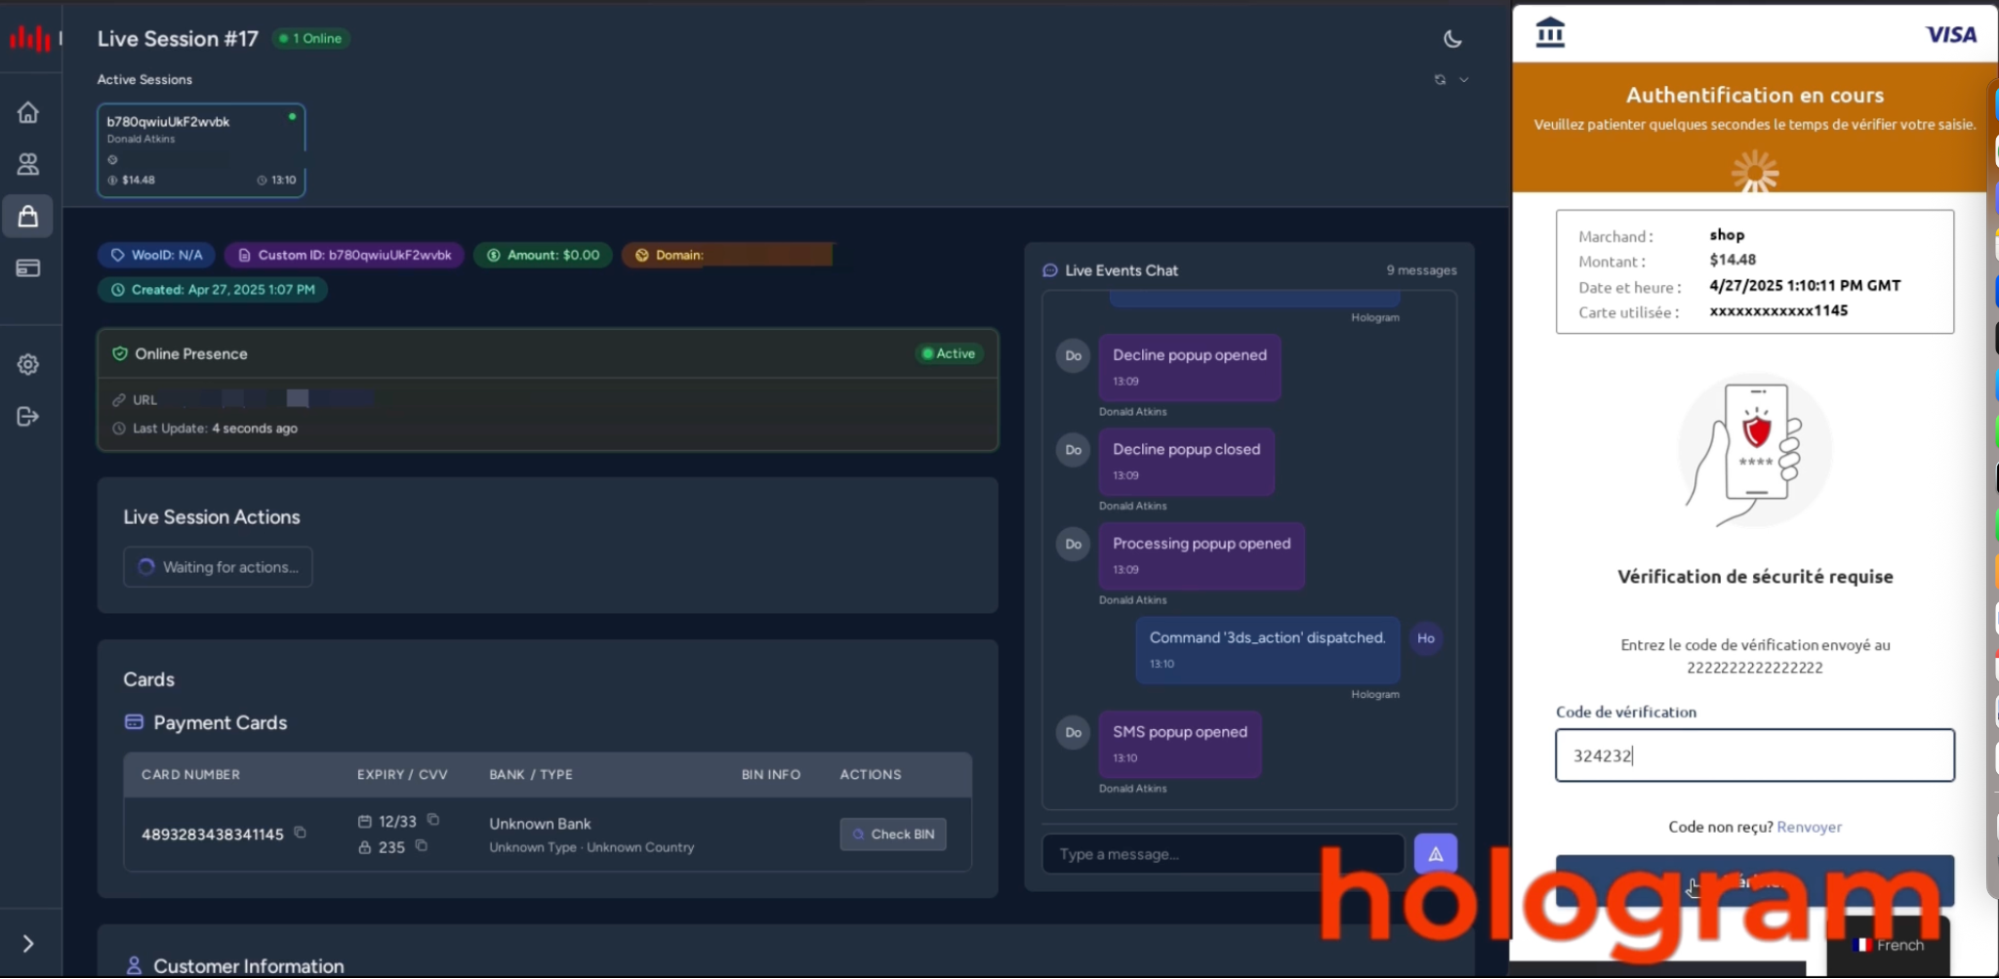
Task: Click the VISA logo
Action: pyautogui.click(x=1951, y=35)
